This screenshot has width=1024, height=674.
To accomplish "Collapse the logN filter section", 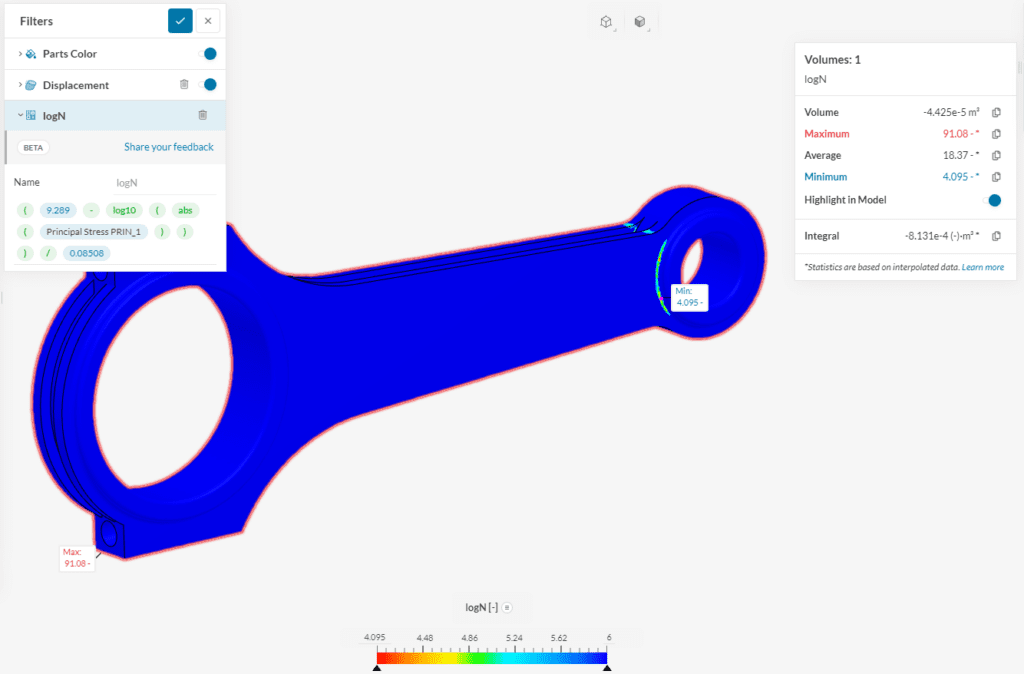I will point(20,115).
